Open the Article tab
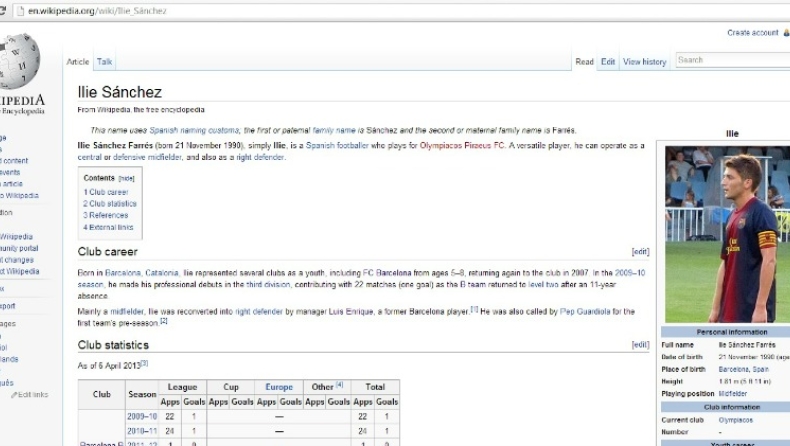 pos(78,61)
